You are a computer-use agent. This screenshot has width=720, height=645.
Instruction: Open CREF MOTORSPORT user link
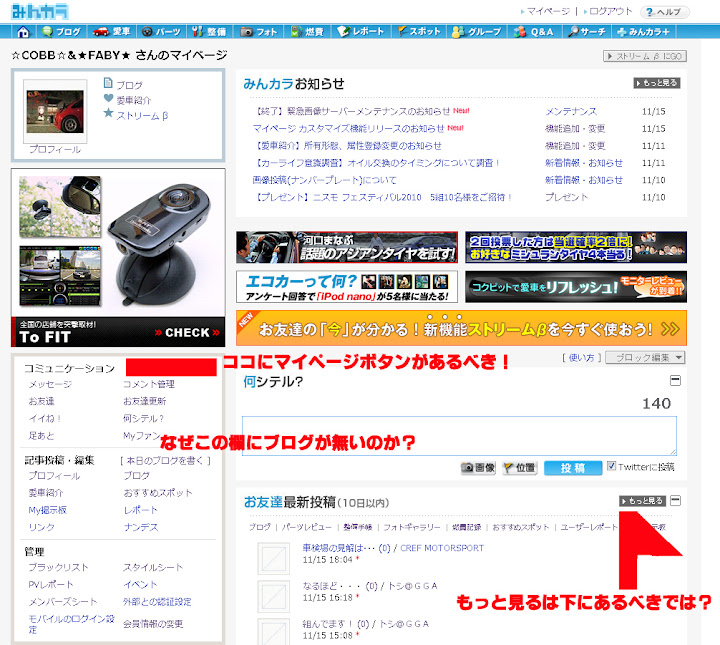coord(442,548)
